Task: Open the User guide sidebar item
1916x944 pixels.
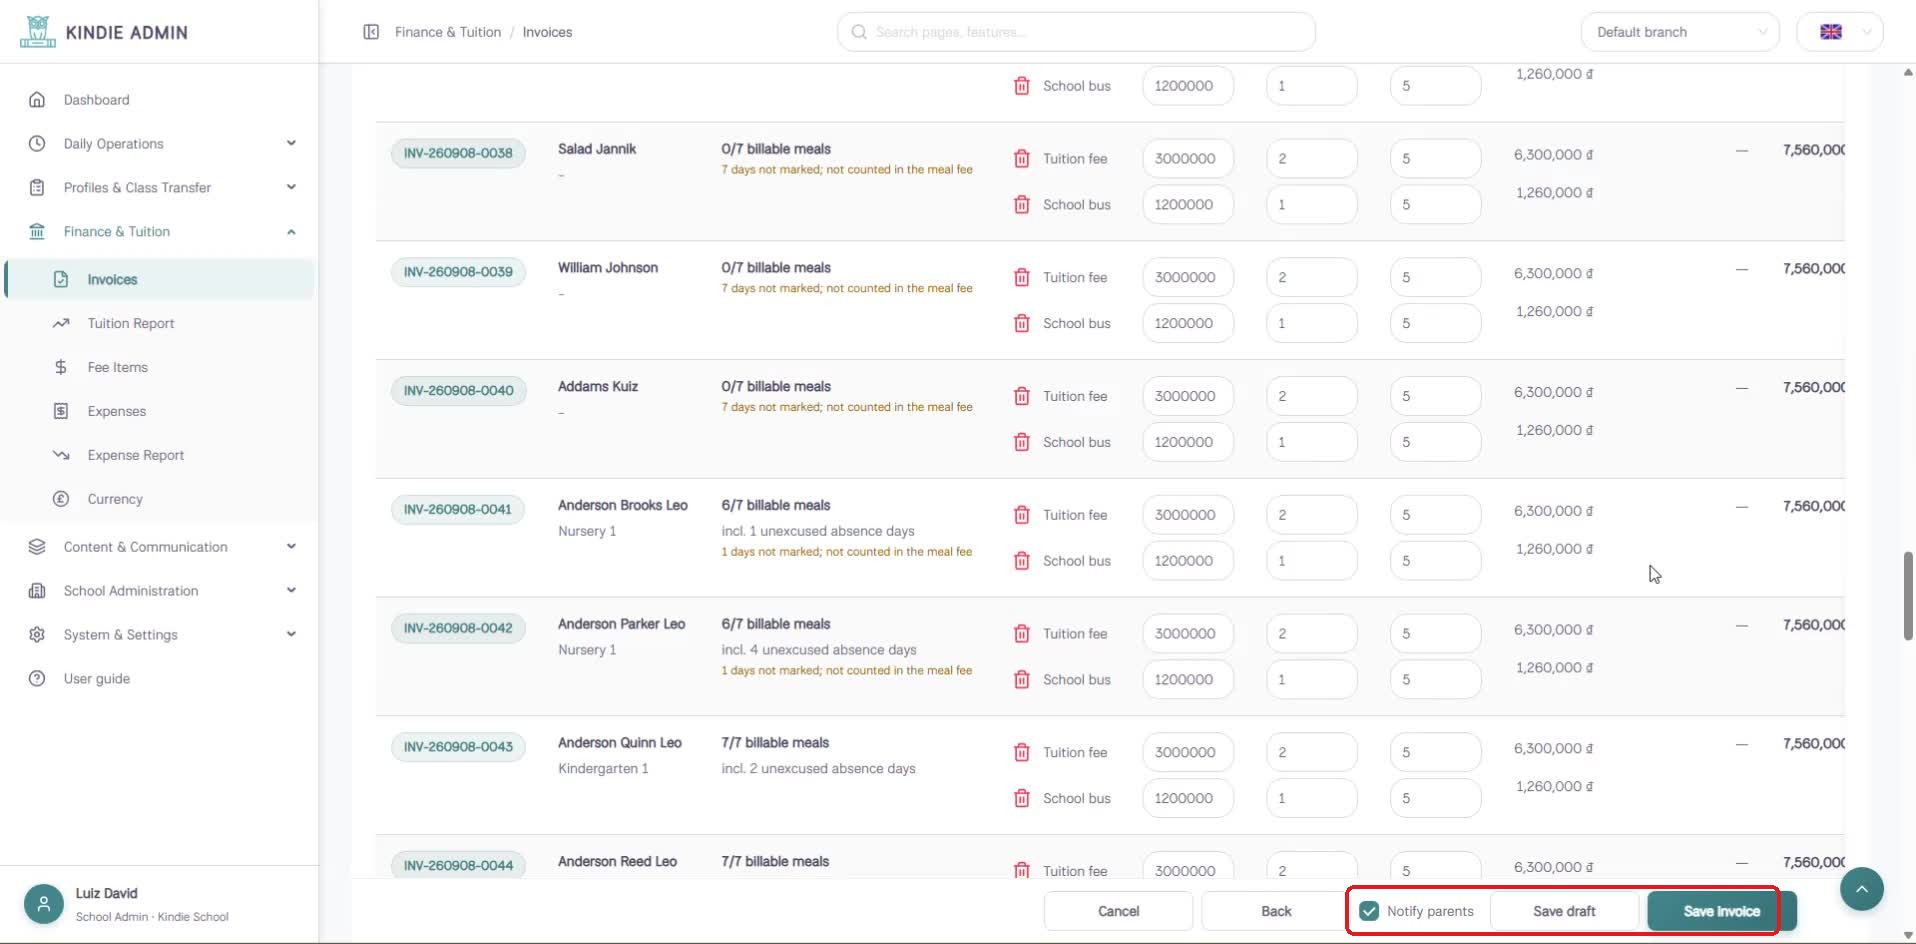Action: tap(159, 678)
